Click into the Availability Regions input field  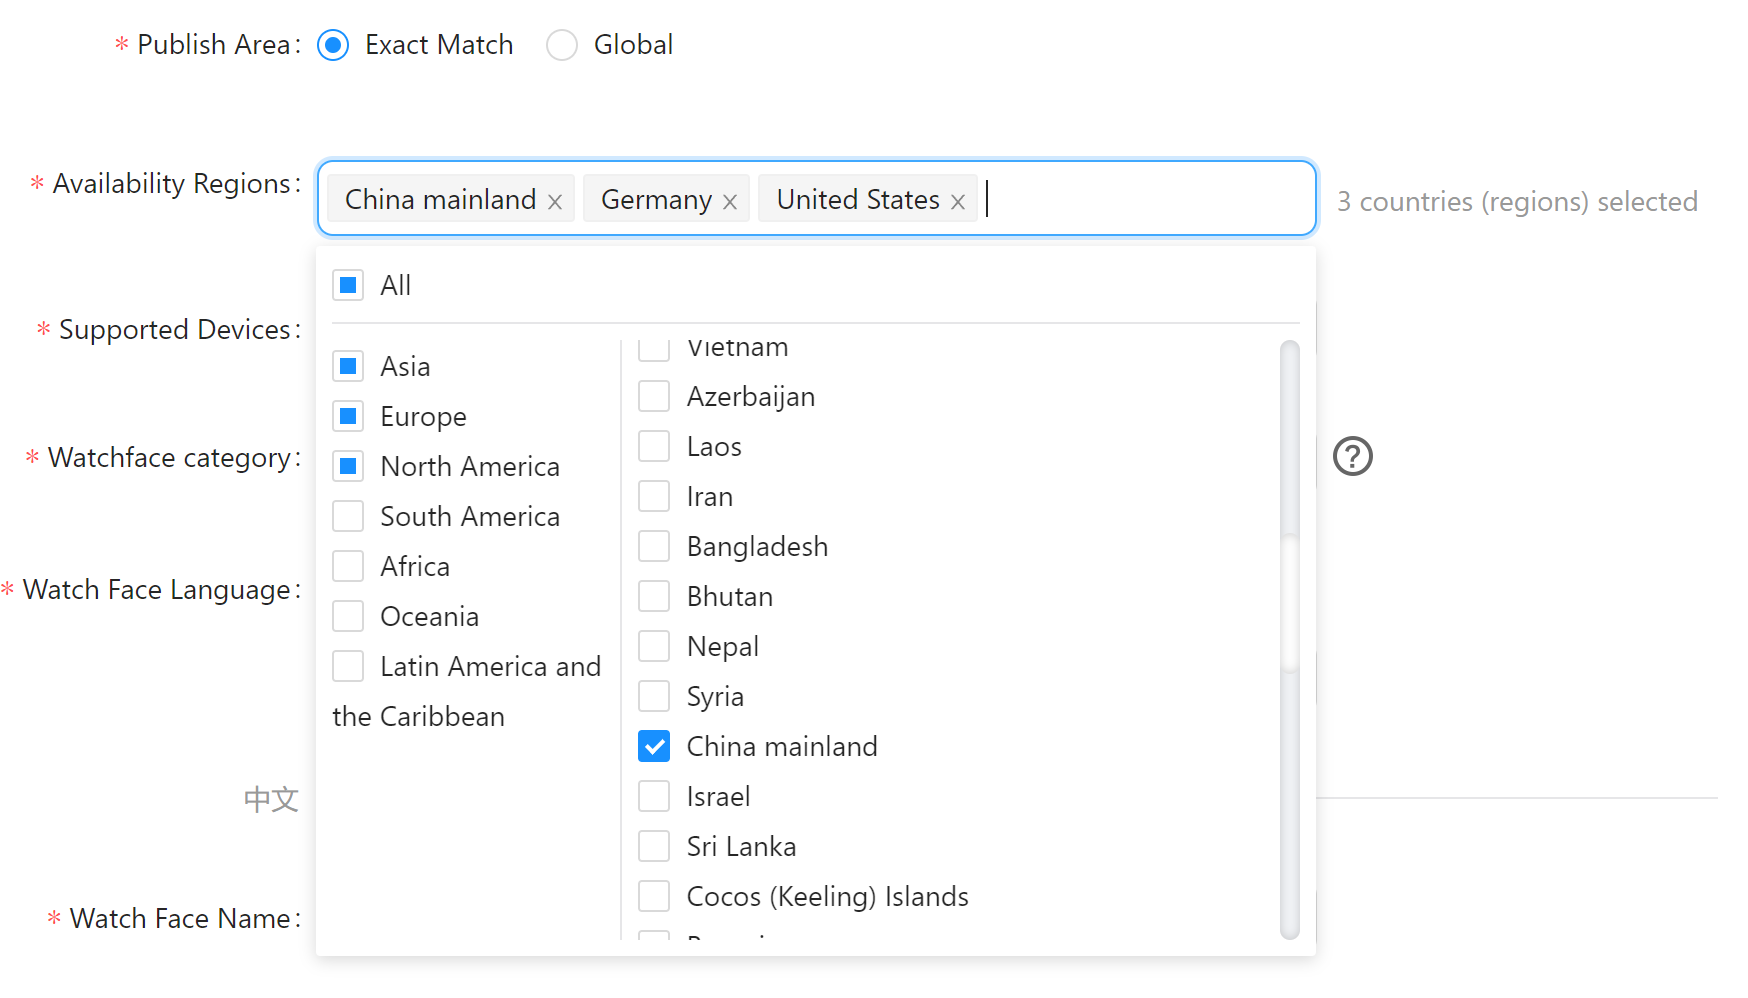[x=1140, y=199]
